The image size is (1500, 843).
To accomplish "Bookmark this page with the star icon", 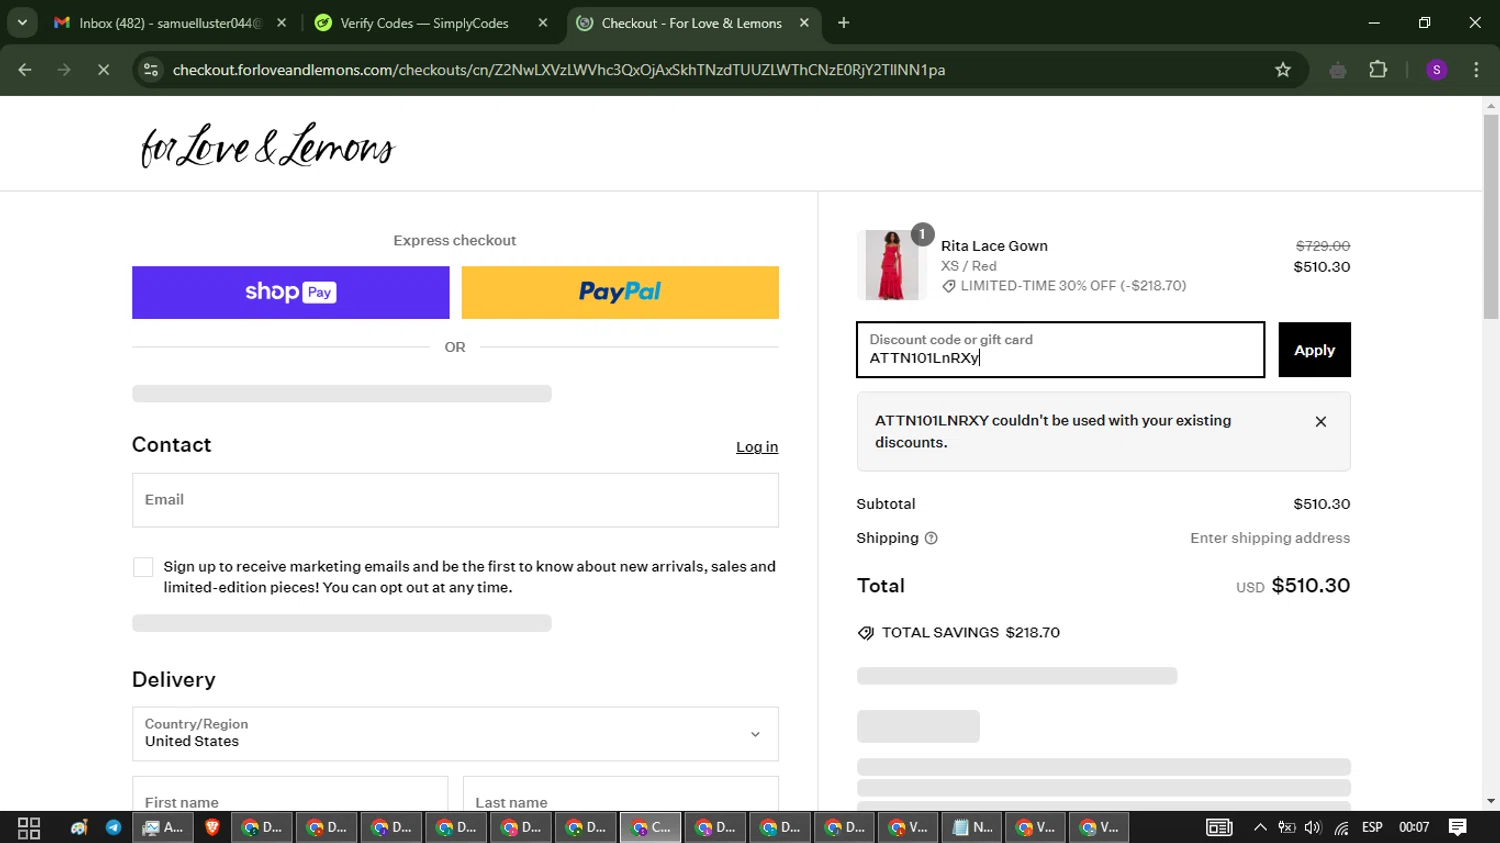I will point(1283,70).
